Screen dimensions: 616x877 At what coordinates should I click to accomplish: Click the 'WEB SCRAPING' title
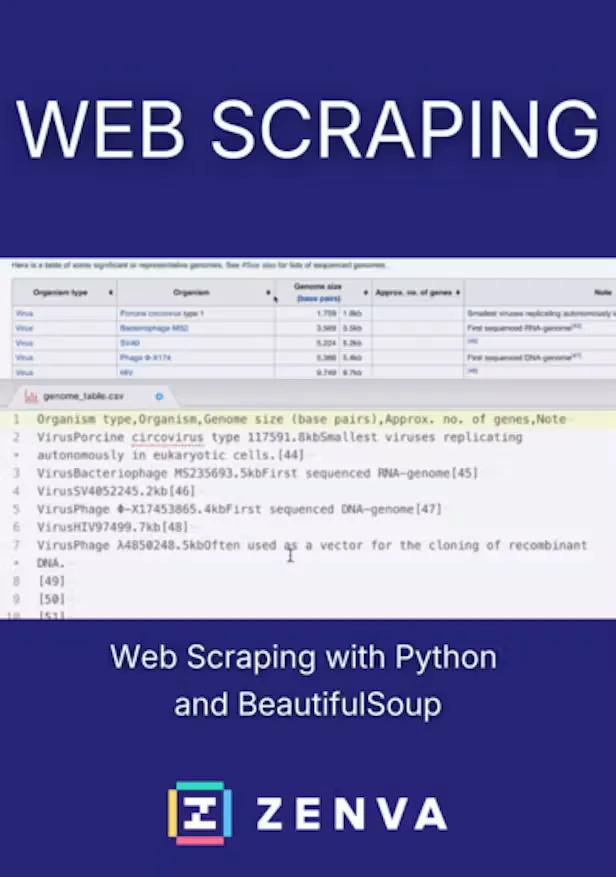(308, 130)
